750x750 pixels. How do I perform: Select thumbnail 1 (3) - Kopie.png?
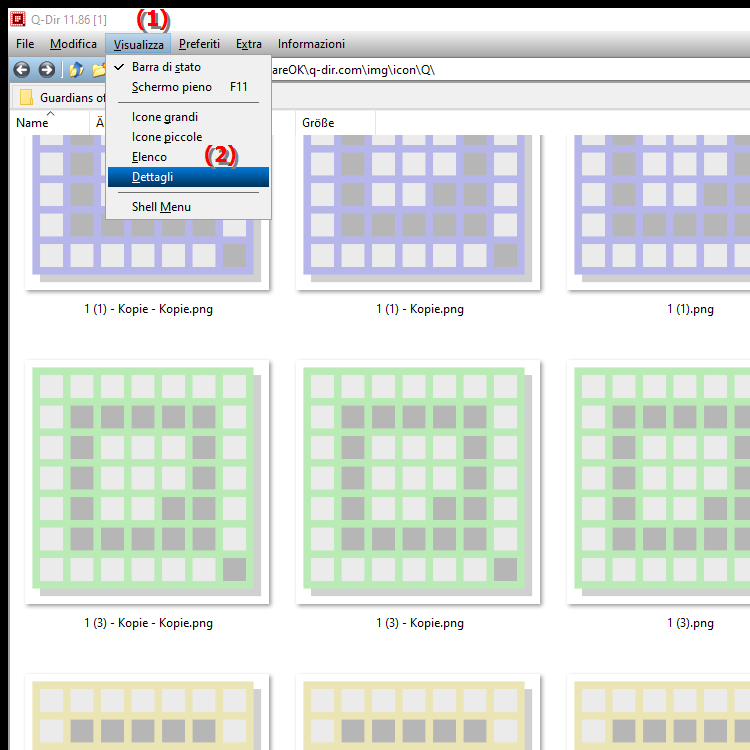[418, 482]
